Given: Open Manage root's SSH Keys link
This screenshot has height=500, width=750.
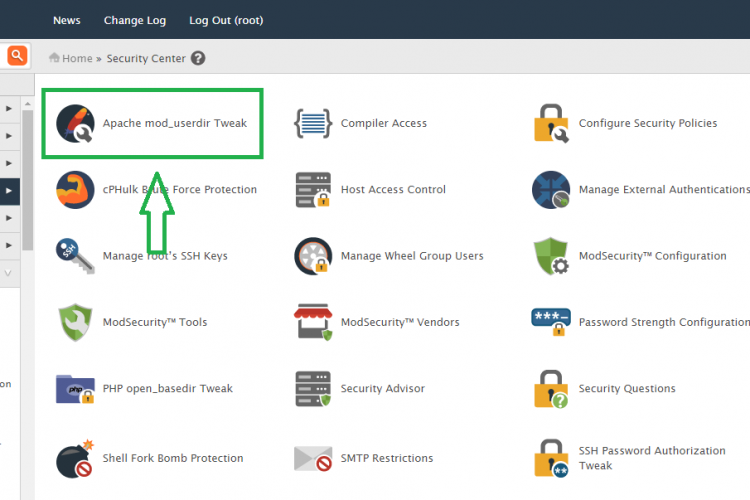Looking at the screenshot, I should pos(165,256).
